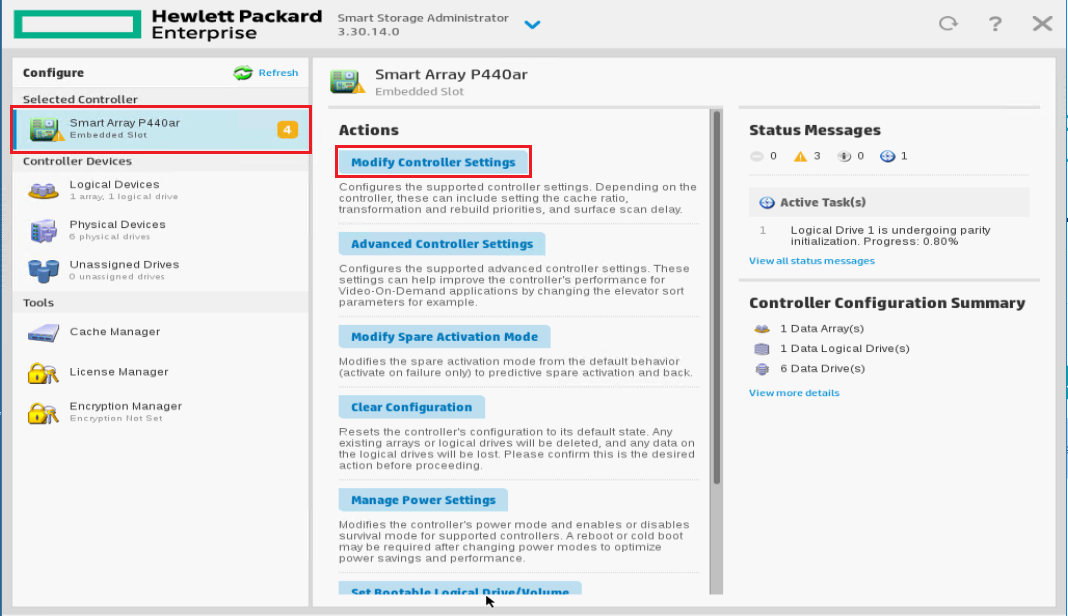Click the critical status count icon
Screen dimensions: 1068x616
point(756,156)
